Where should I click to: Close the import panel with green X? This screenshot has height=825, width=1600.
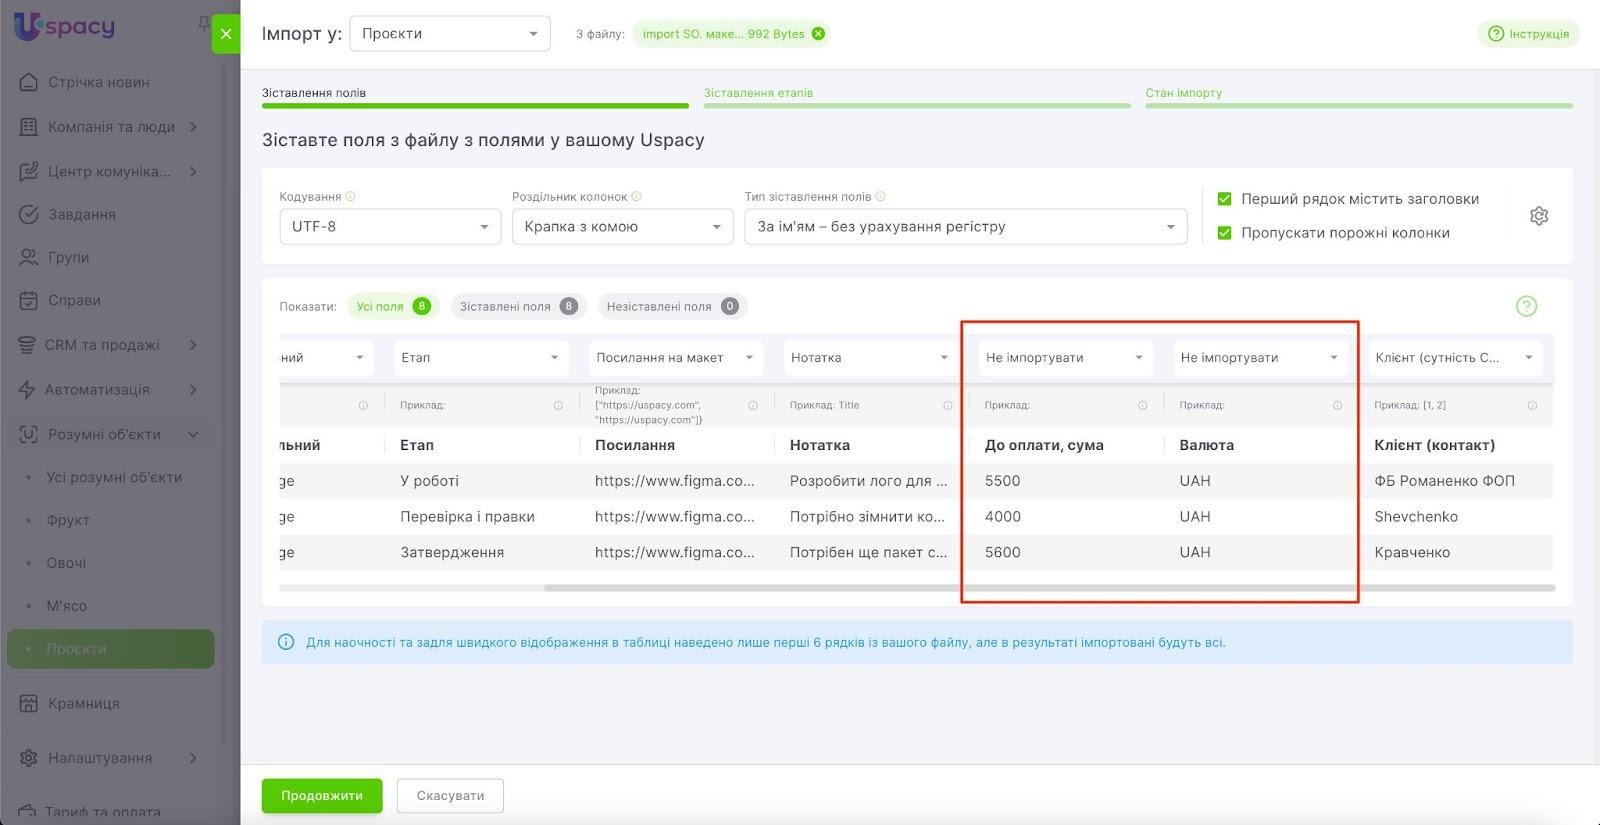[x=226, y=34]
